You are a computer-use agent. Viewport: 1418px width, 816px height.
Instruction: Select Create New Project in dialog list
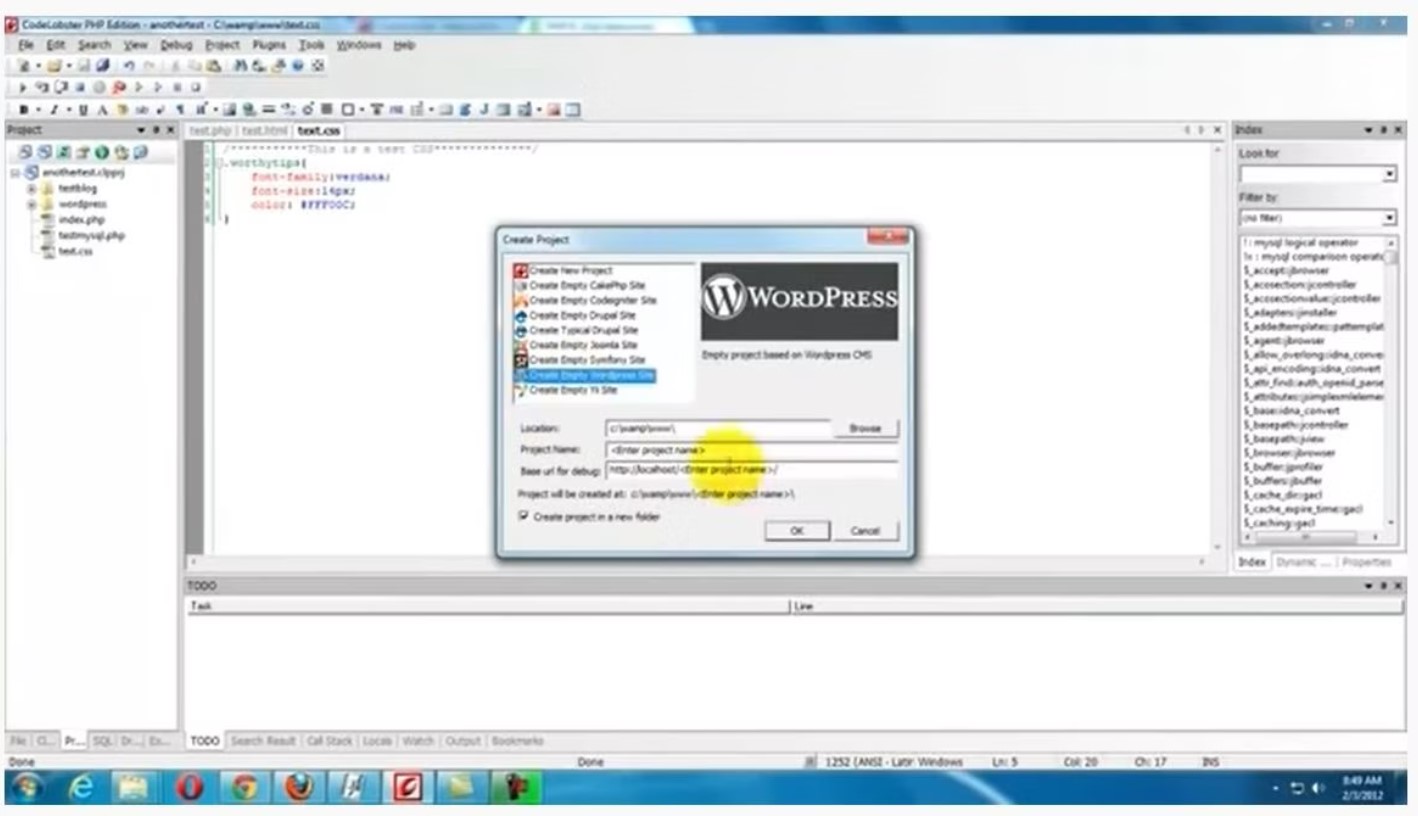pos(570,271)
